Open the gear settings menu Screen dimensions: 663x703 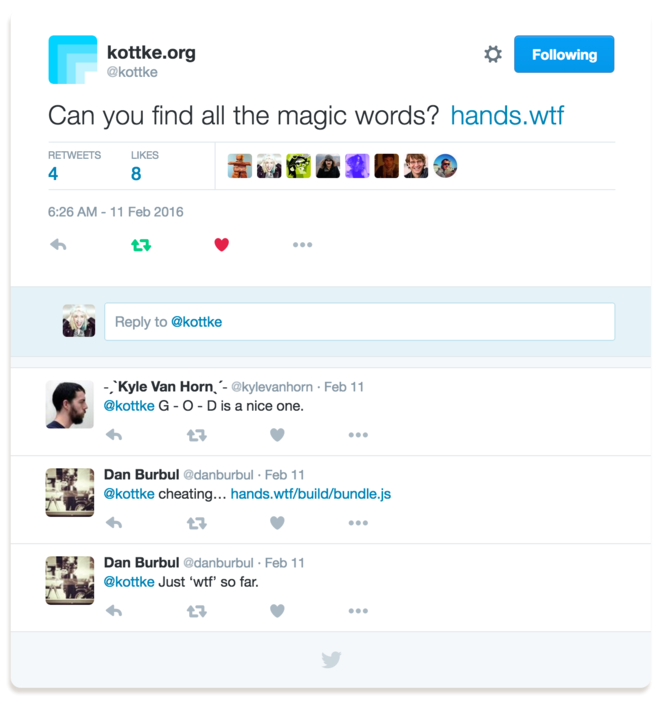pyautogui.click(x=493, y=54)
